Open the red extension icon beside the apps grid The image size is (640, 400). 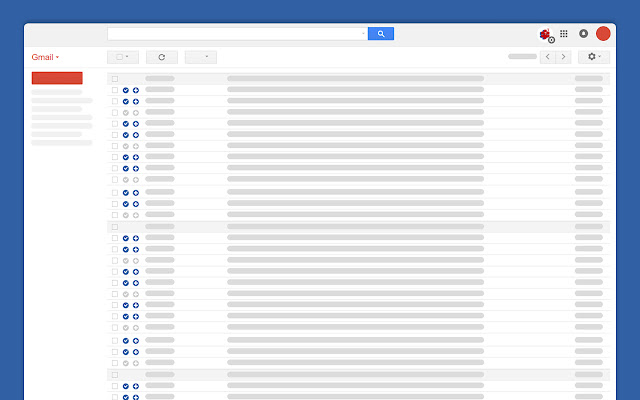pos(546,35)
